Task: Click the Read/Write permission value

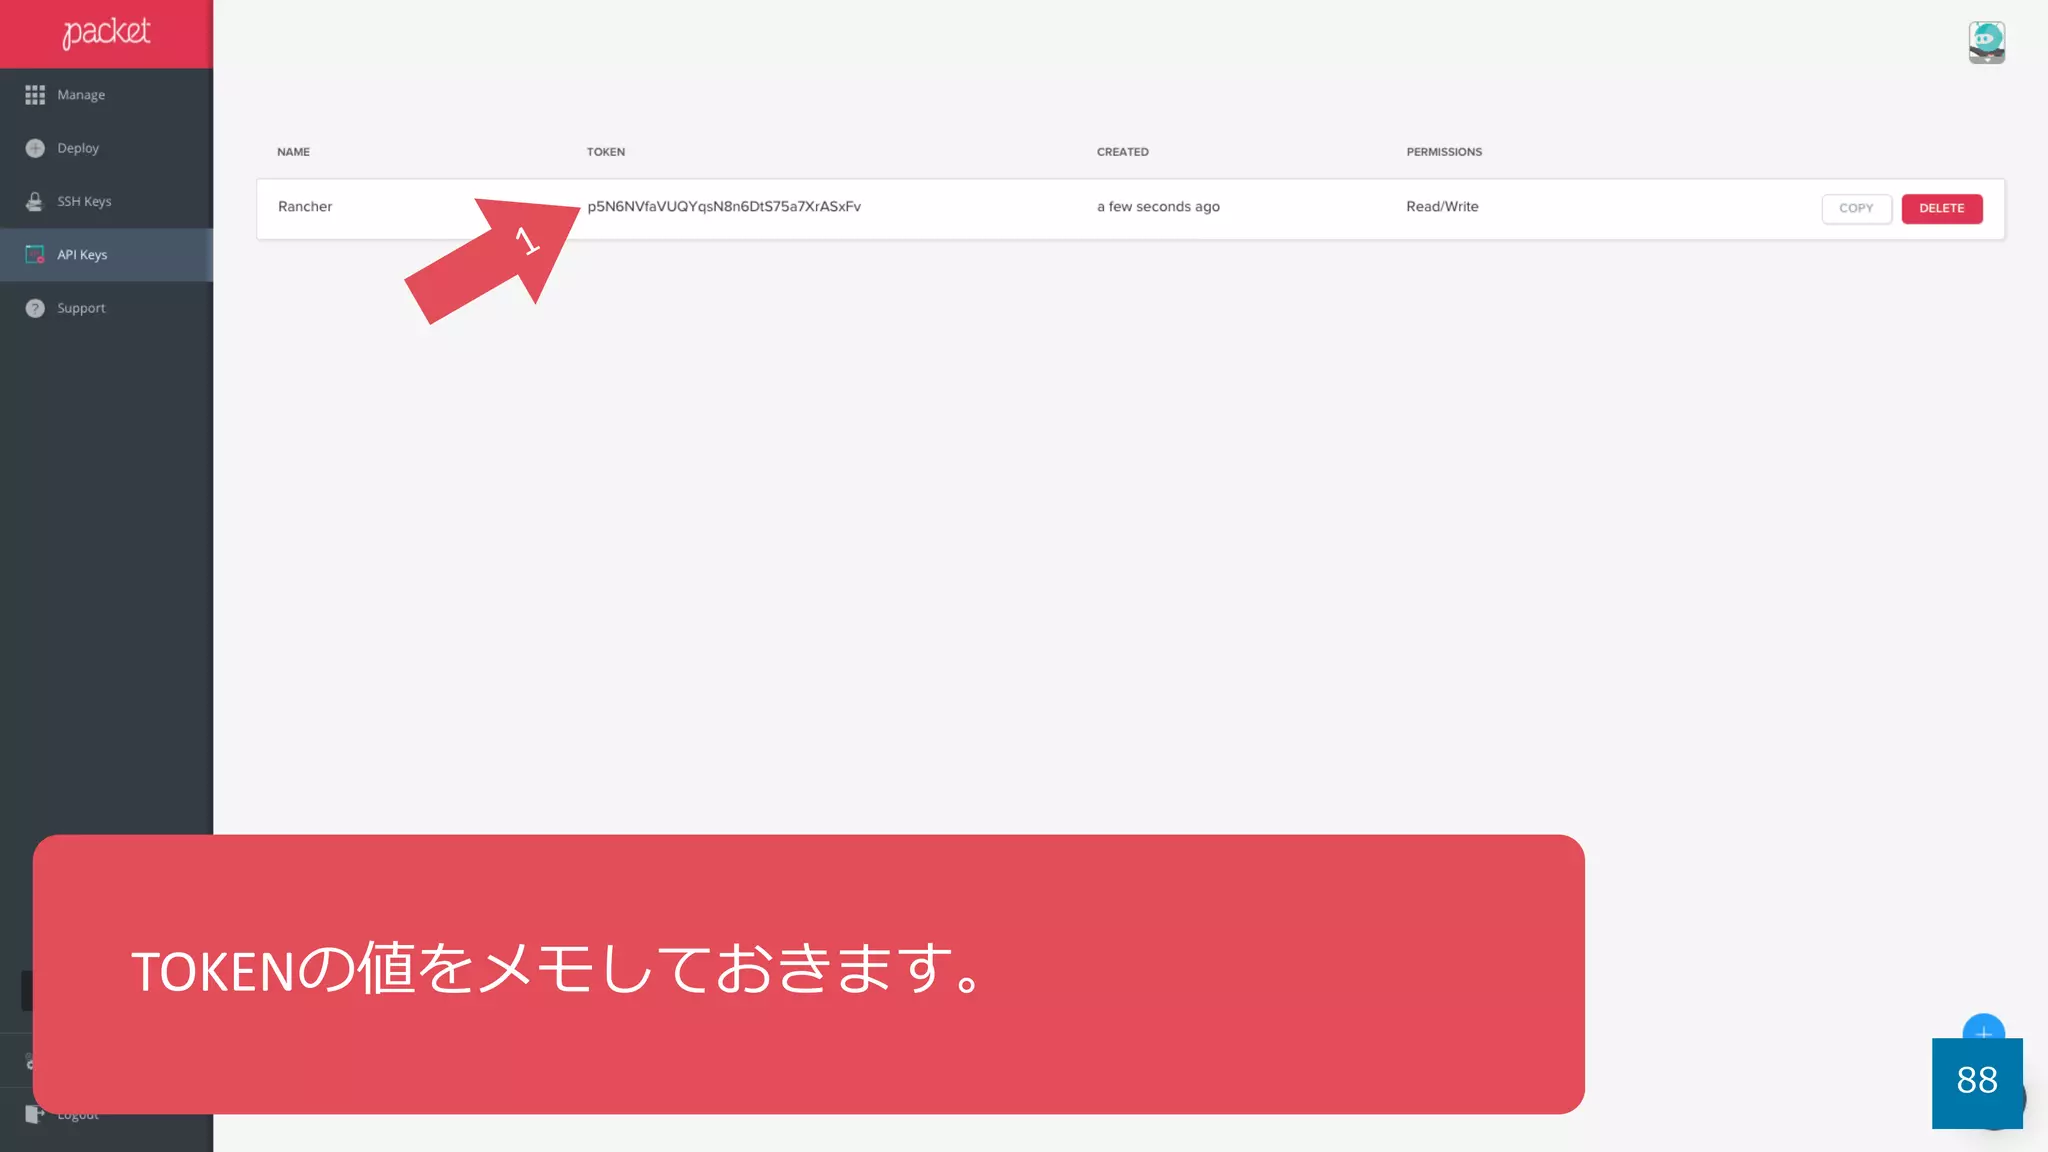Action: pos(1442,206)
